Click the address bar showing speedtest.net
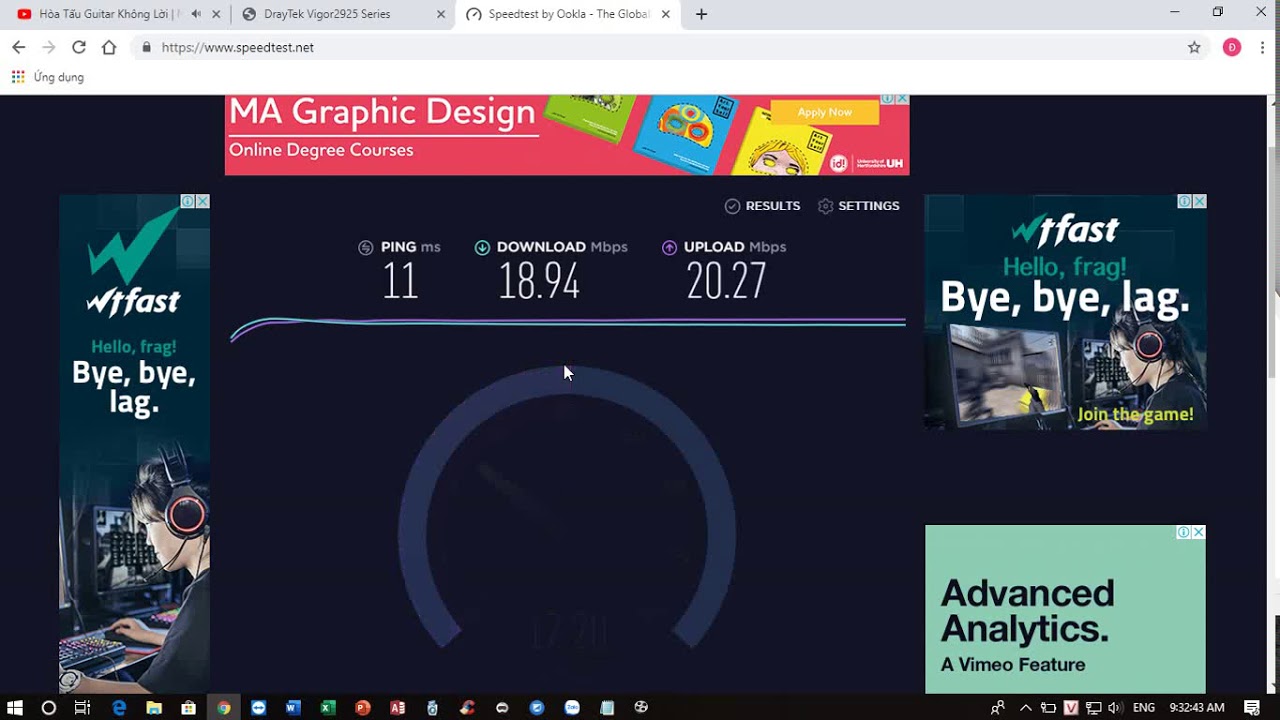Screen dimensions: 1280x720 tap(668, 47)
